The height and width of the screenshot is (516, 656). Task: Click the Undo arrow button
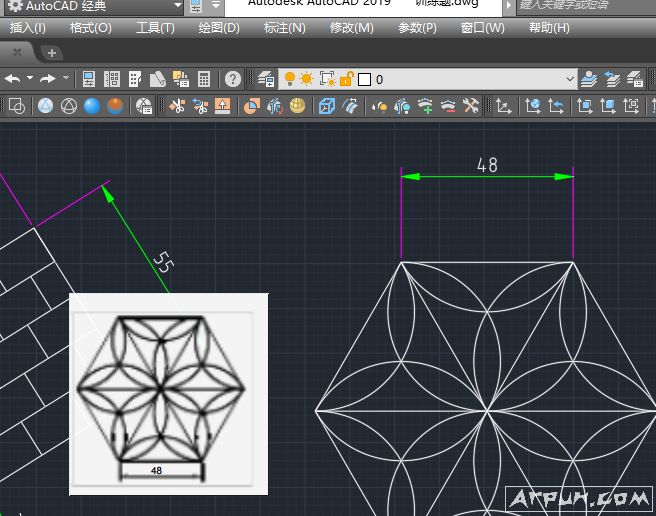13,79
